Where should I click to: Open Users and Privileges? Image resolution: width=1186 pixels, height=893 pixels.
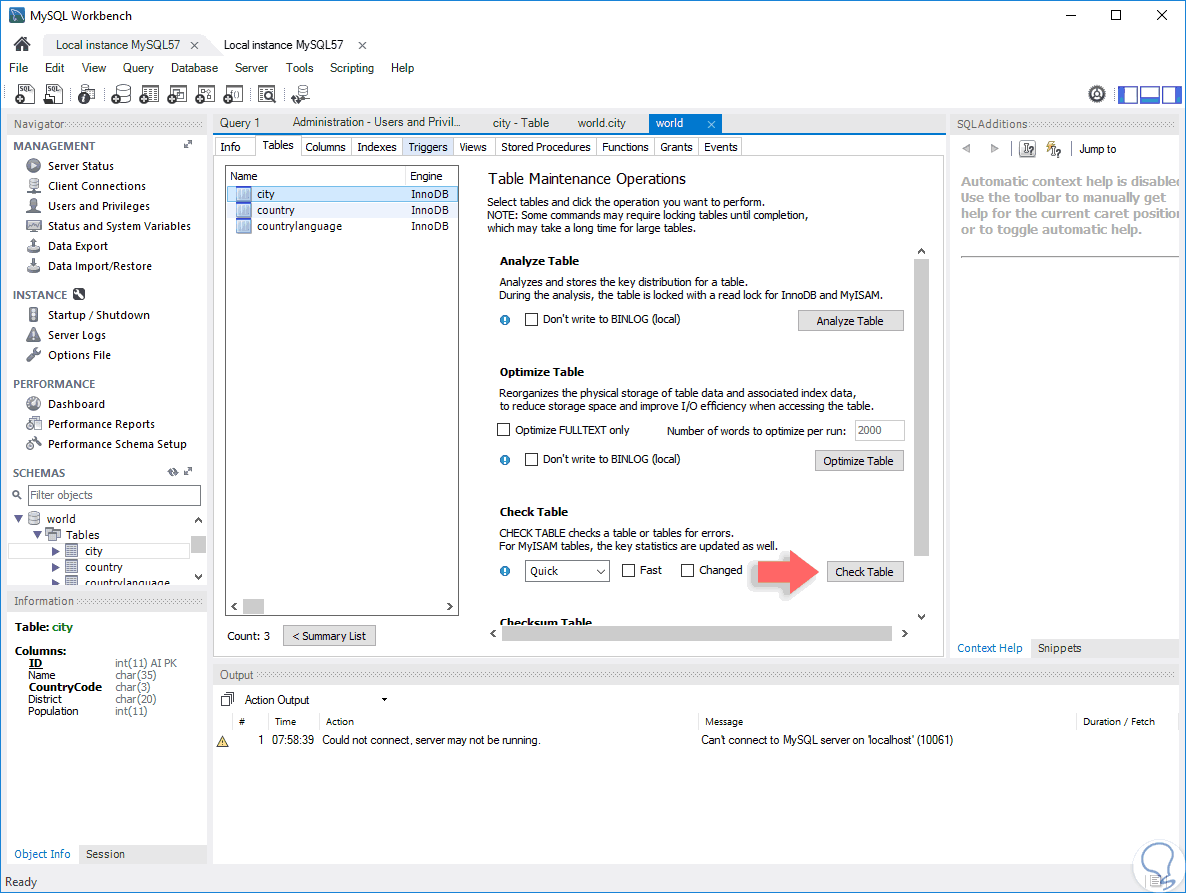pyautogui.click(x=98, y=206)
